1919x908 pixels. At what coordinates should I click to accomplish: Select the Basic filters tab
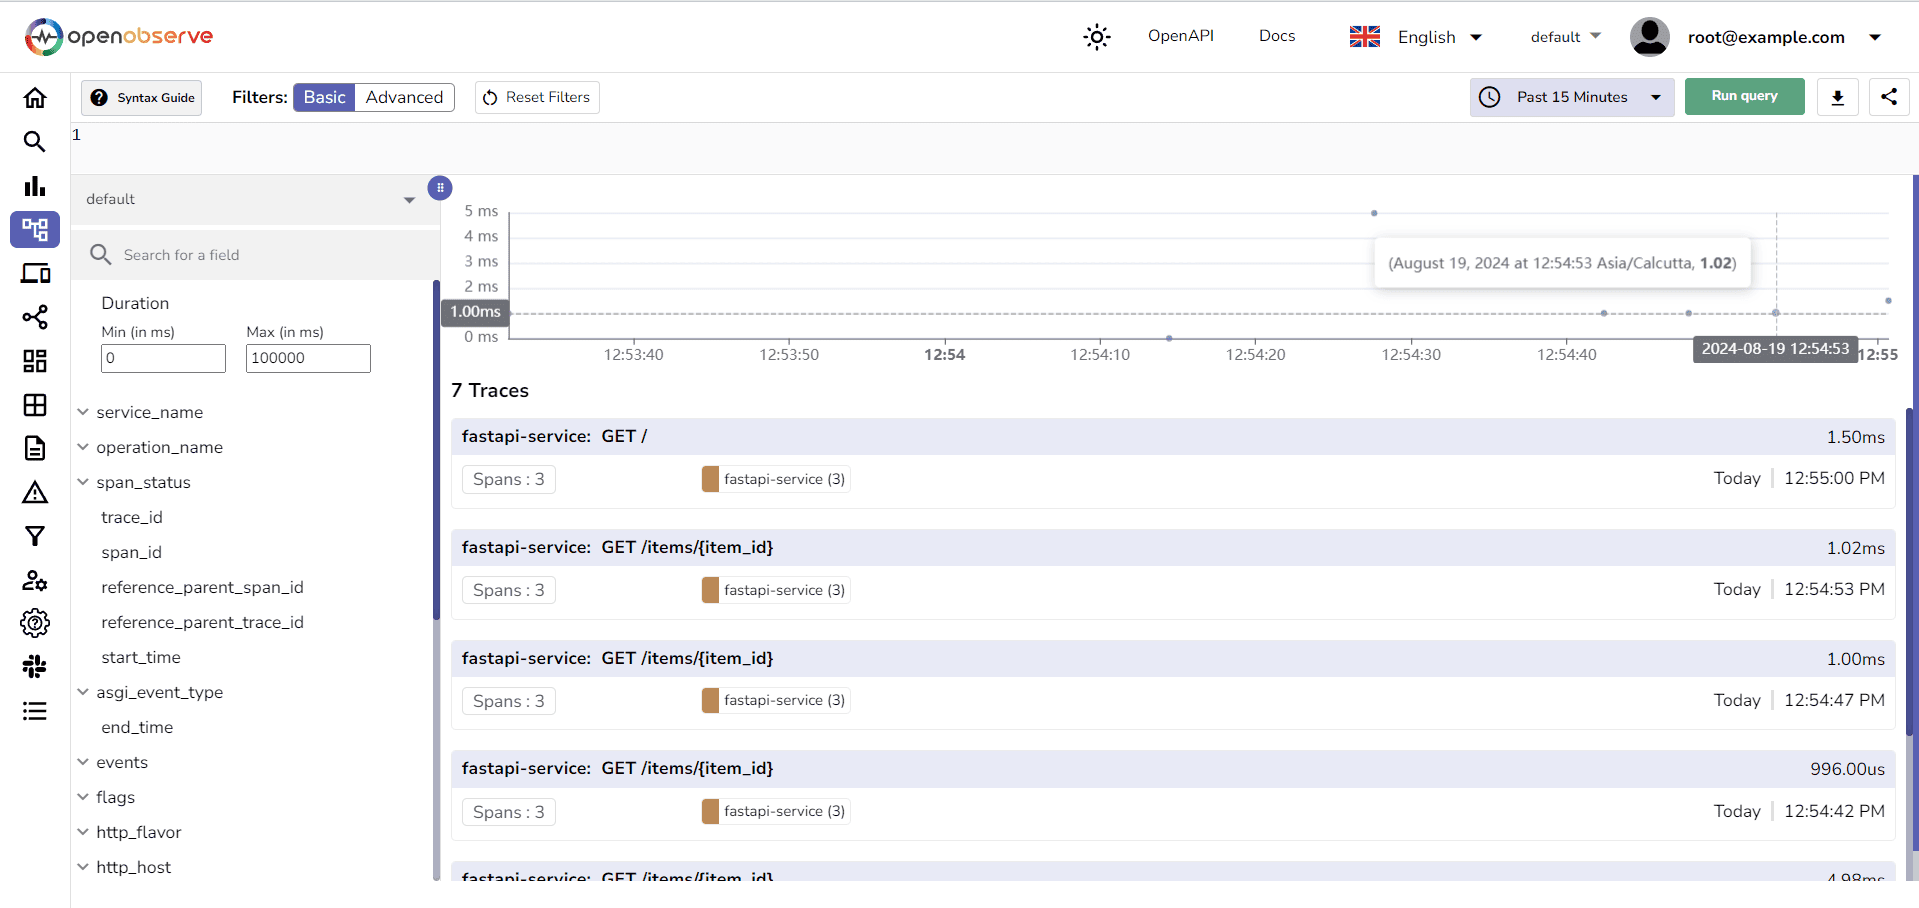tap(322, 97)
